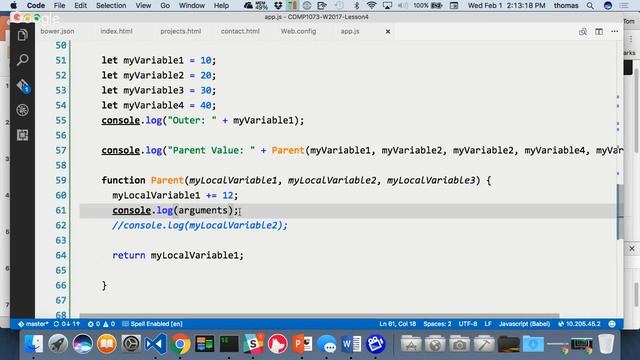Open Microsoft Word from the dock
640x360 pixels.
point(351,344)
